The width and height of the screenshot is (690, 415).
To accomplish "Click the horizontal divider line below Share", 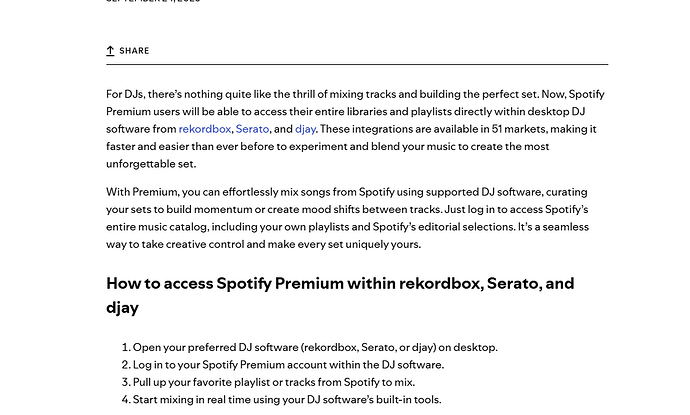I will click(356, 64).
